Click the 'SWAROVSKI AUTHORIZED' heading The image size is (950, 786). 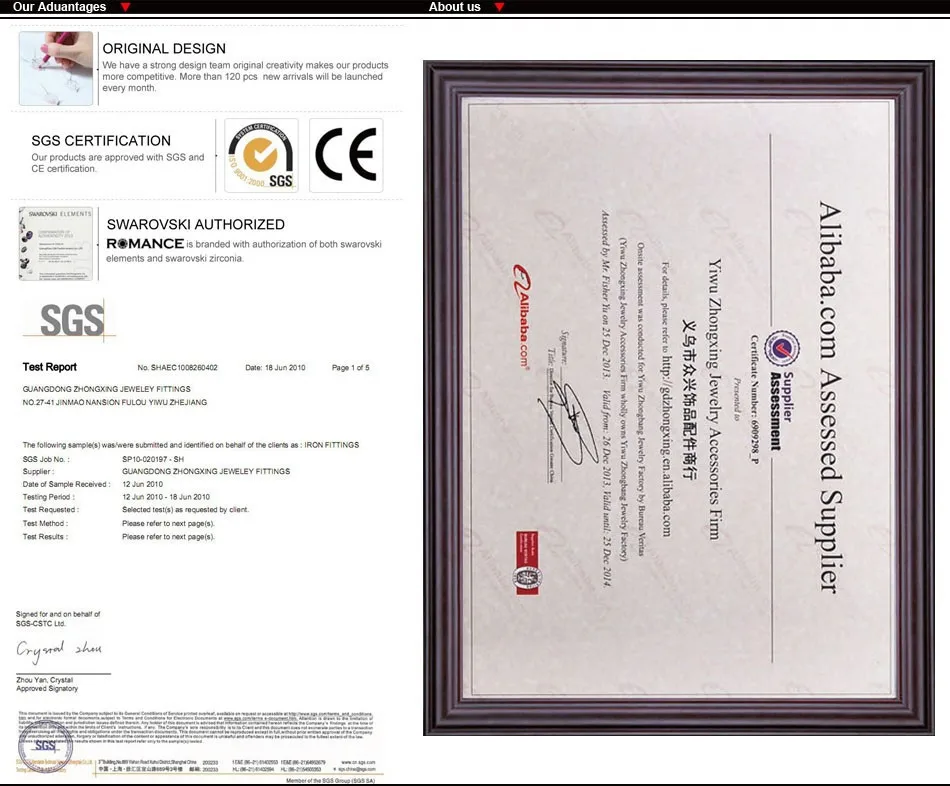coord(195,224)
